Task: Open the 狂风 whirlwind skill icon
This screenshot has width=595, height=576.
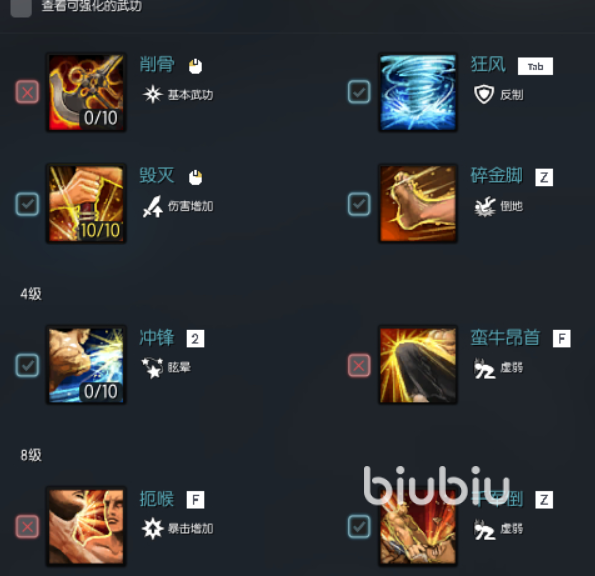Action: [x=418, y=92]
